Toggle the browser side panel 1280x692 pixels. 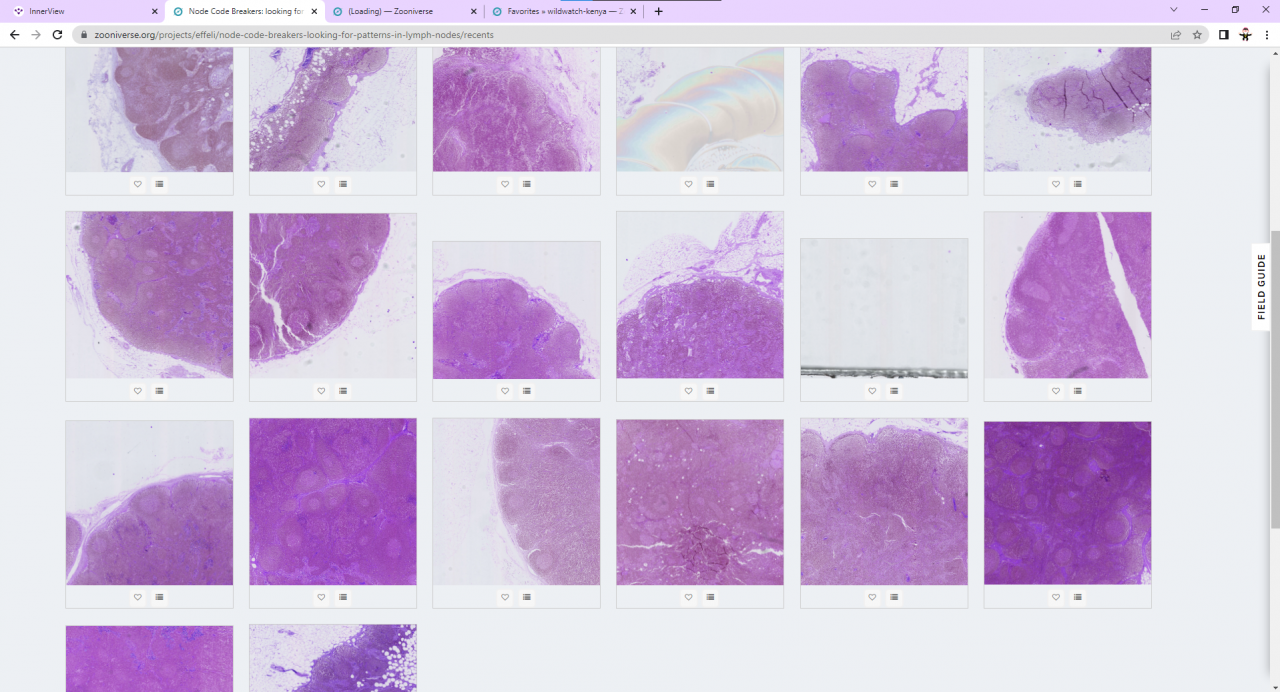(1223, 34)
